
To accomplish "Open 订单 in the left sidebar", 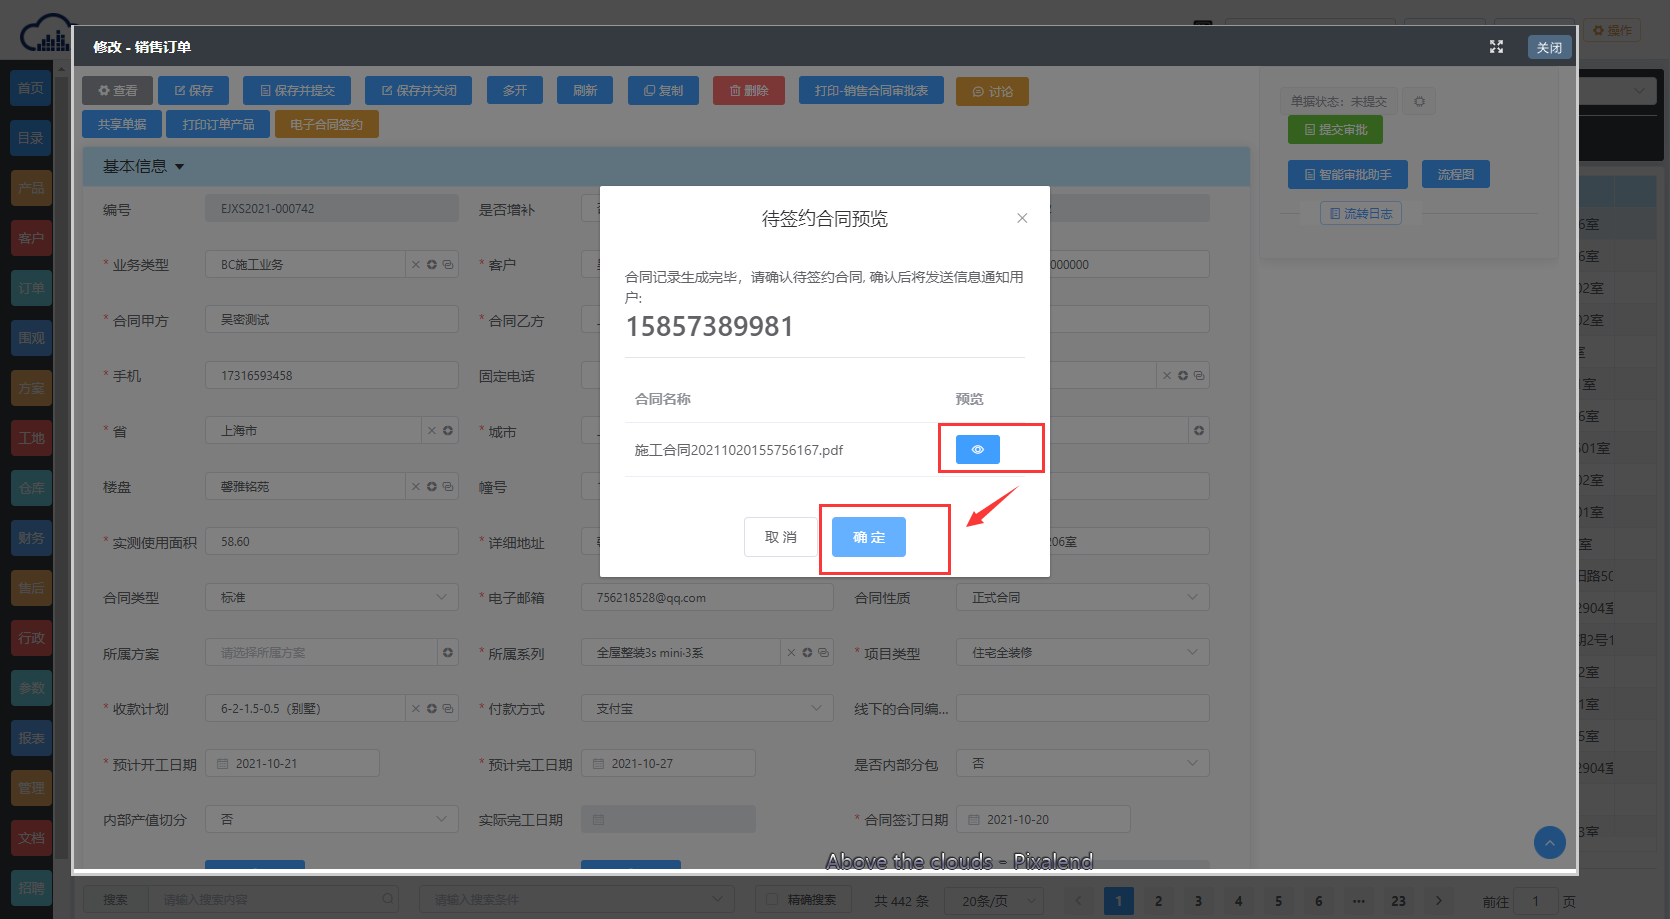I will [x=31, y=288].
